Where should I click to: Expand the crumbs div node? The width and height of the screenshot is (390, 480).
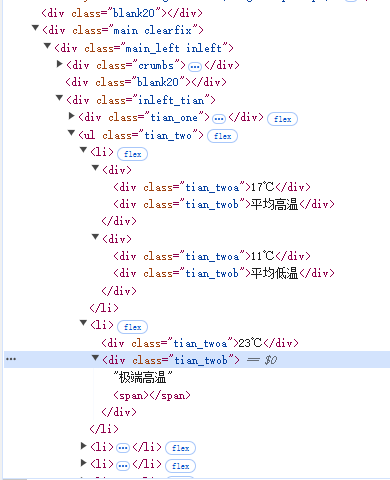[60, 63]
